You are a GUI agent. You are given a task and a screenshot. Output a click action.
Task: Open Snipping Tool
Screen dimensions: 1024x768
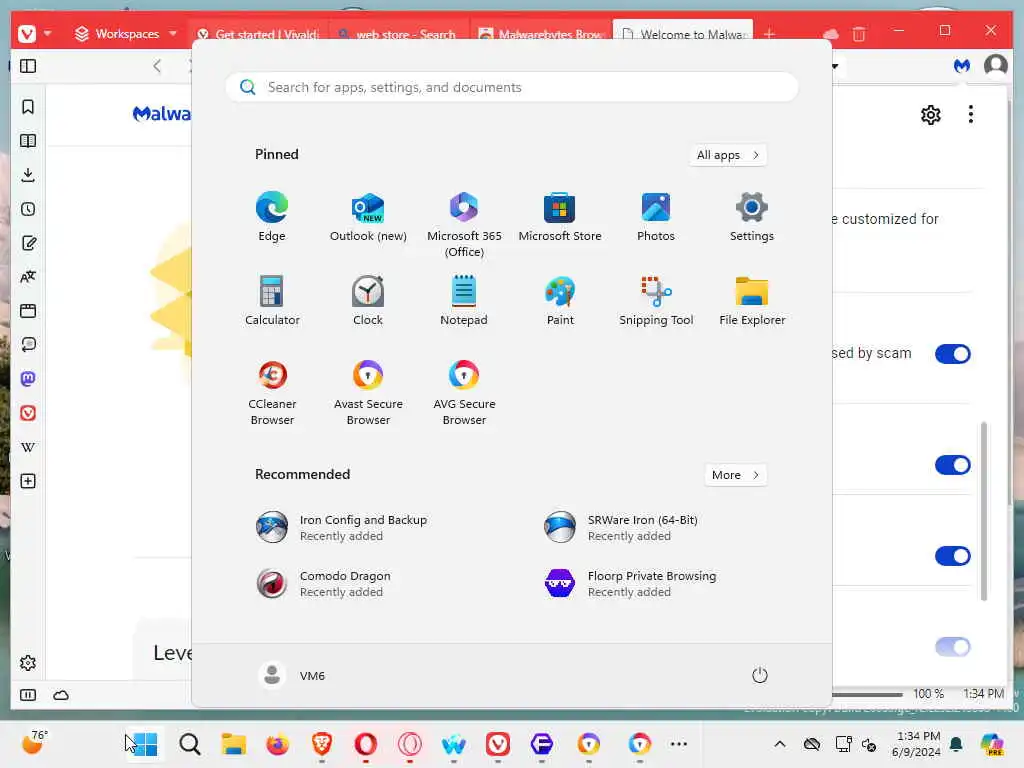(x=656, y=301)
